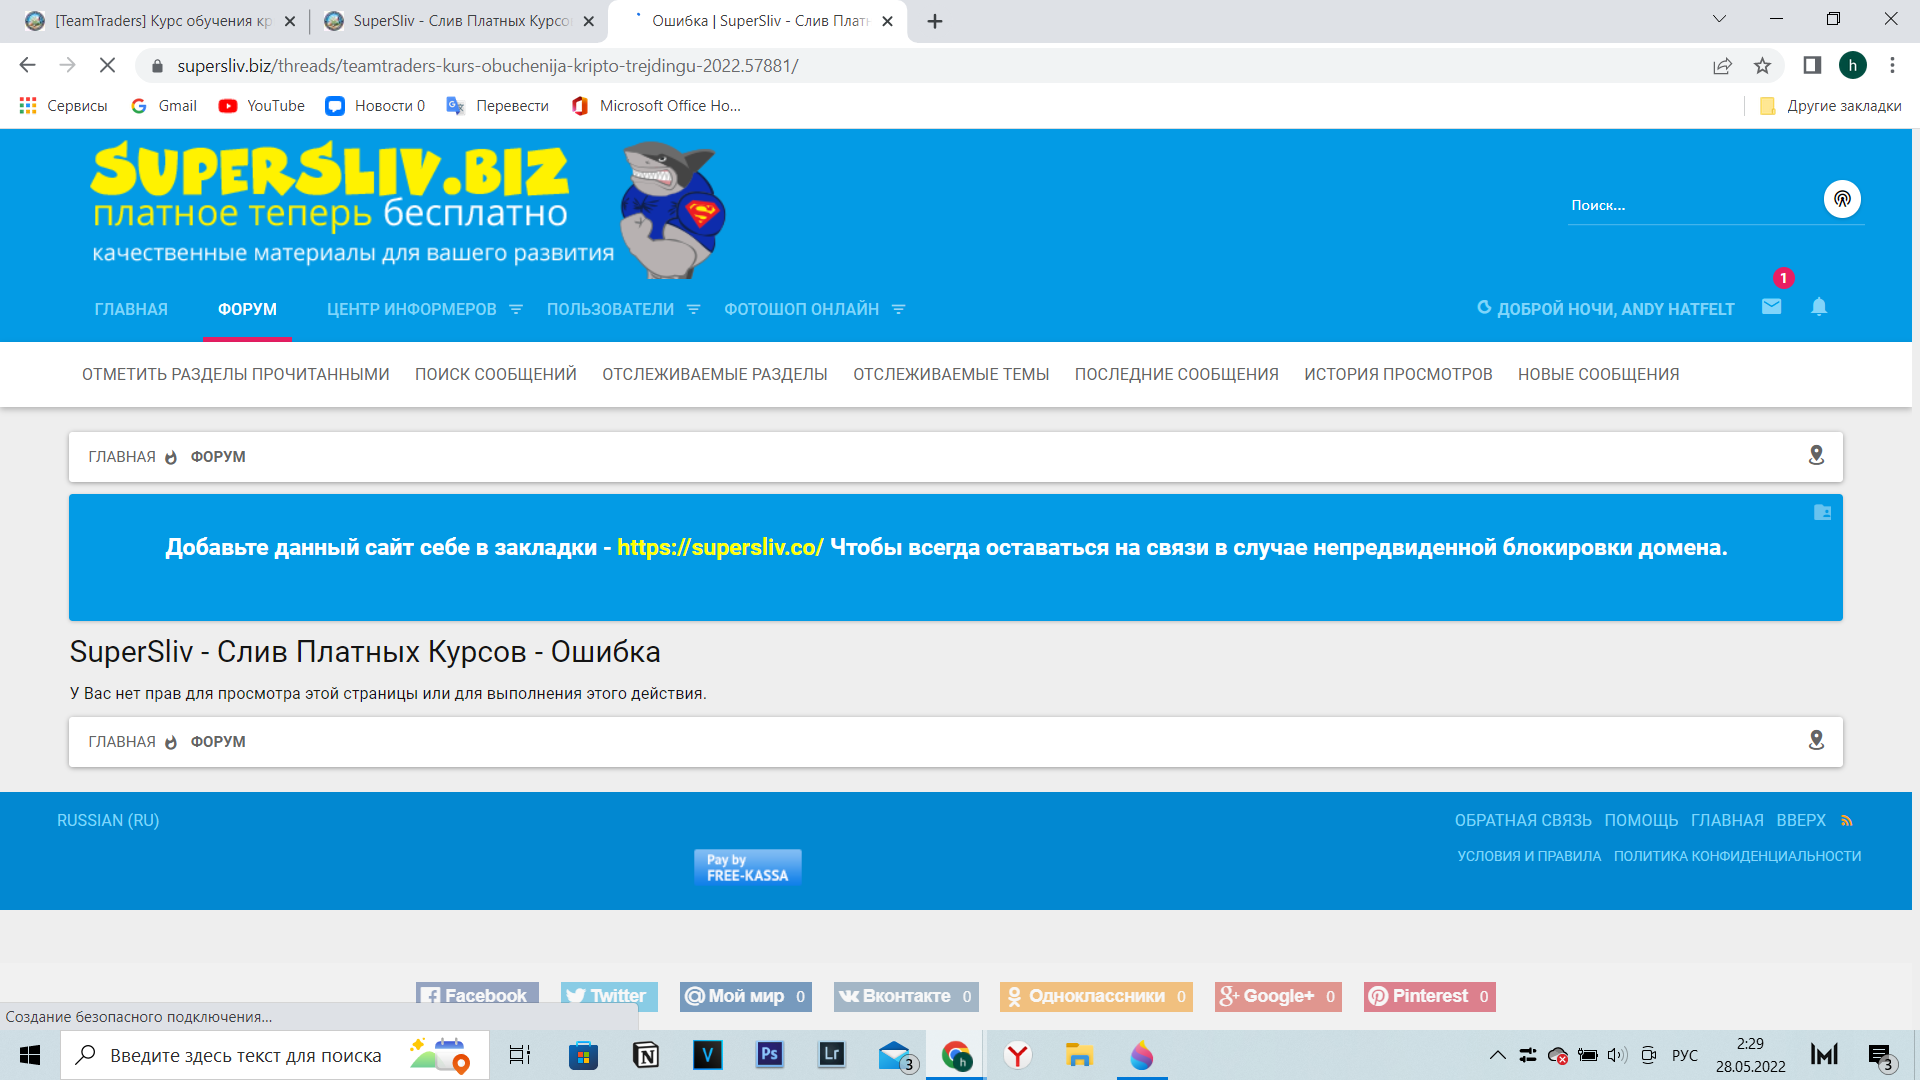Click the site security lock icon

pyautogui.click(x=157, y=66)
